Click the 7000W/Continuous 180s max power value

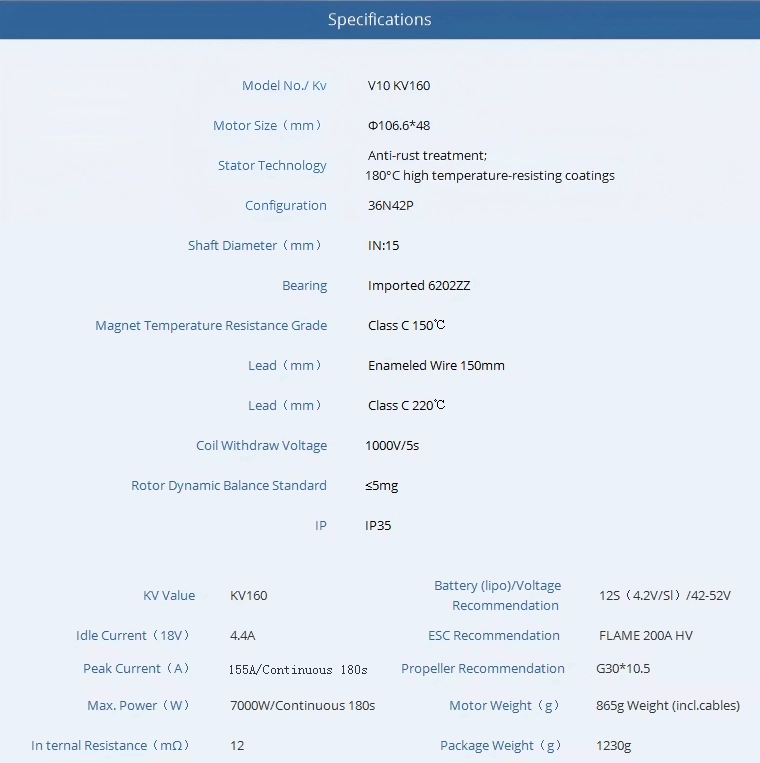[302, 706]
